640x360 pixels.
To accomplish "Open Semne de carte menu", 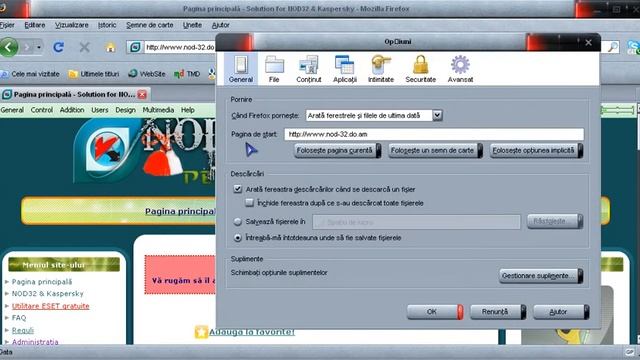I will [x=150, y=25].
